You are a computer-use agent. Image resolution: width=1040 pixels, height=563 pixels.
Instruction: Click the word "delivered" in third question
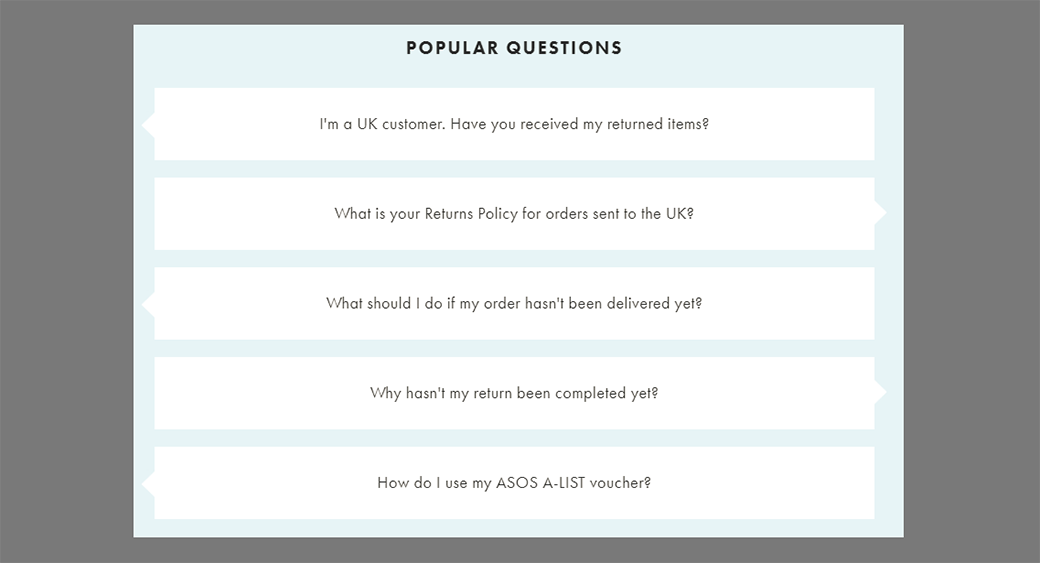(637, 303)
